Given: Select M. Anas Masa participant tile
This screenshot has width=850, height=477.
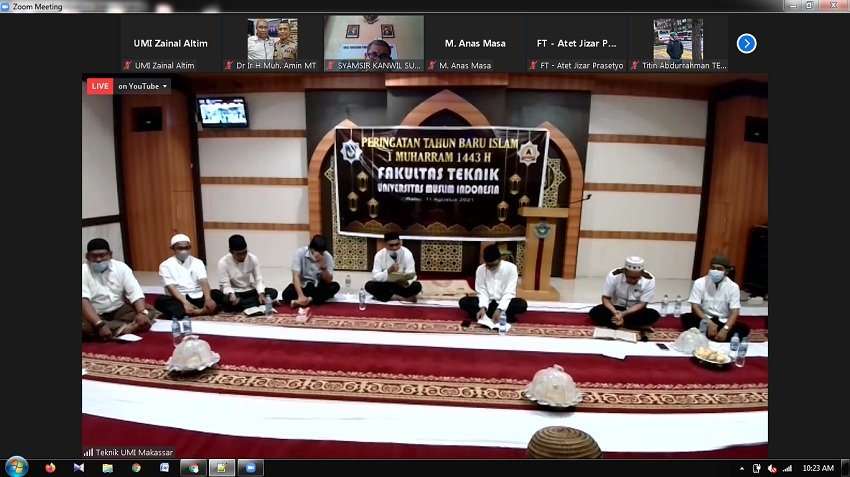Looking at the screenshot, I should click(x=475, y=43).
